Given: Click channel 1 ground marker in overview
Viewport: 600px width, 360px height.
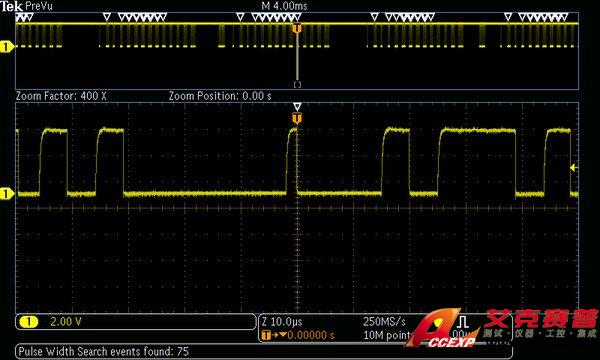Looking at the screenshot, I should coord(6,47).
